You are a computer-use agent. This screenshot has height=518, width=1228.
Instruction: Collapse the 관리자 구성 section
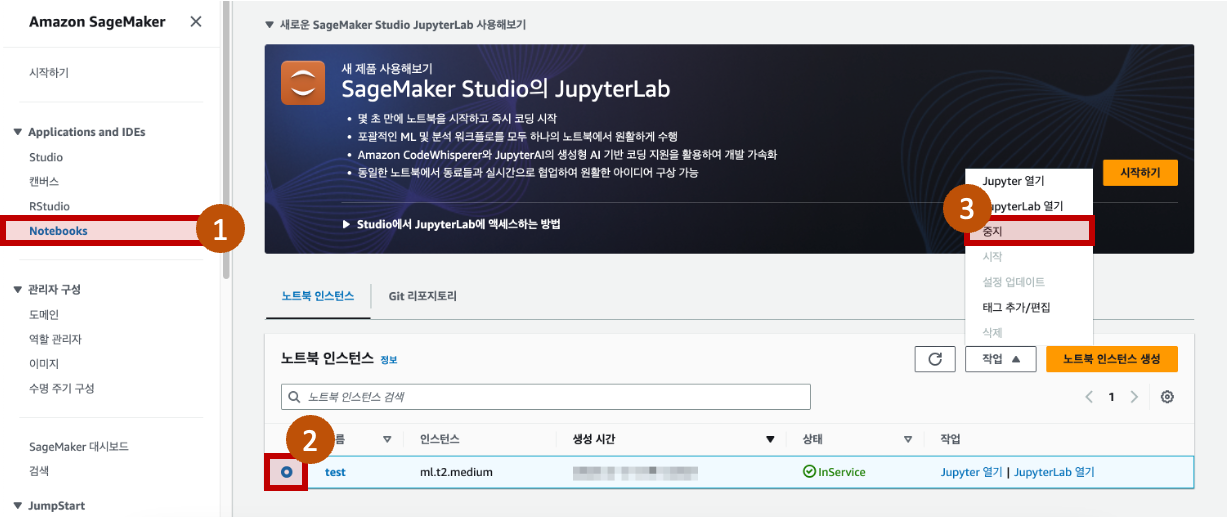[17, 289]
